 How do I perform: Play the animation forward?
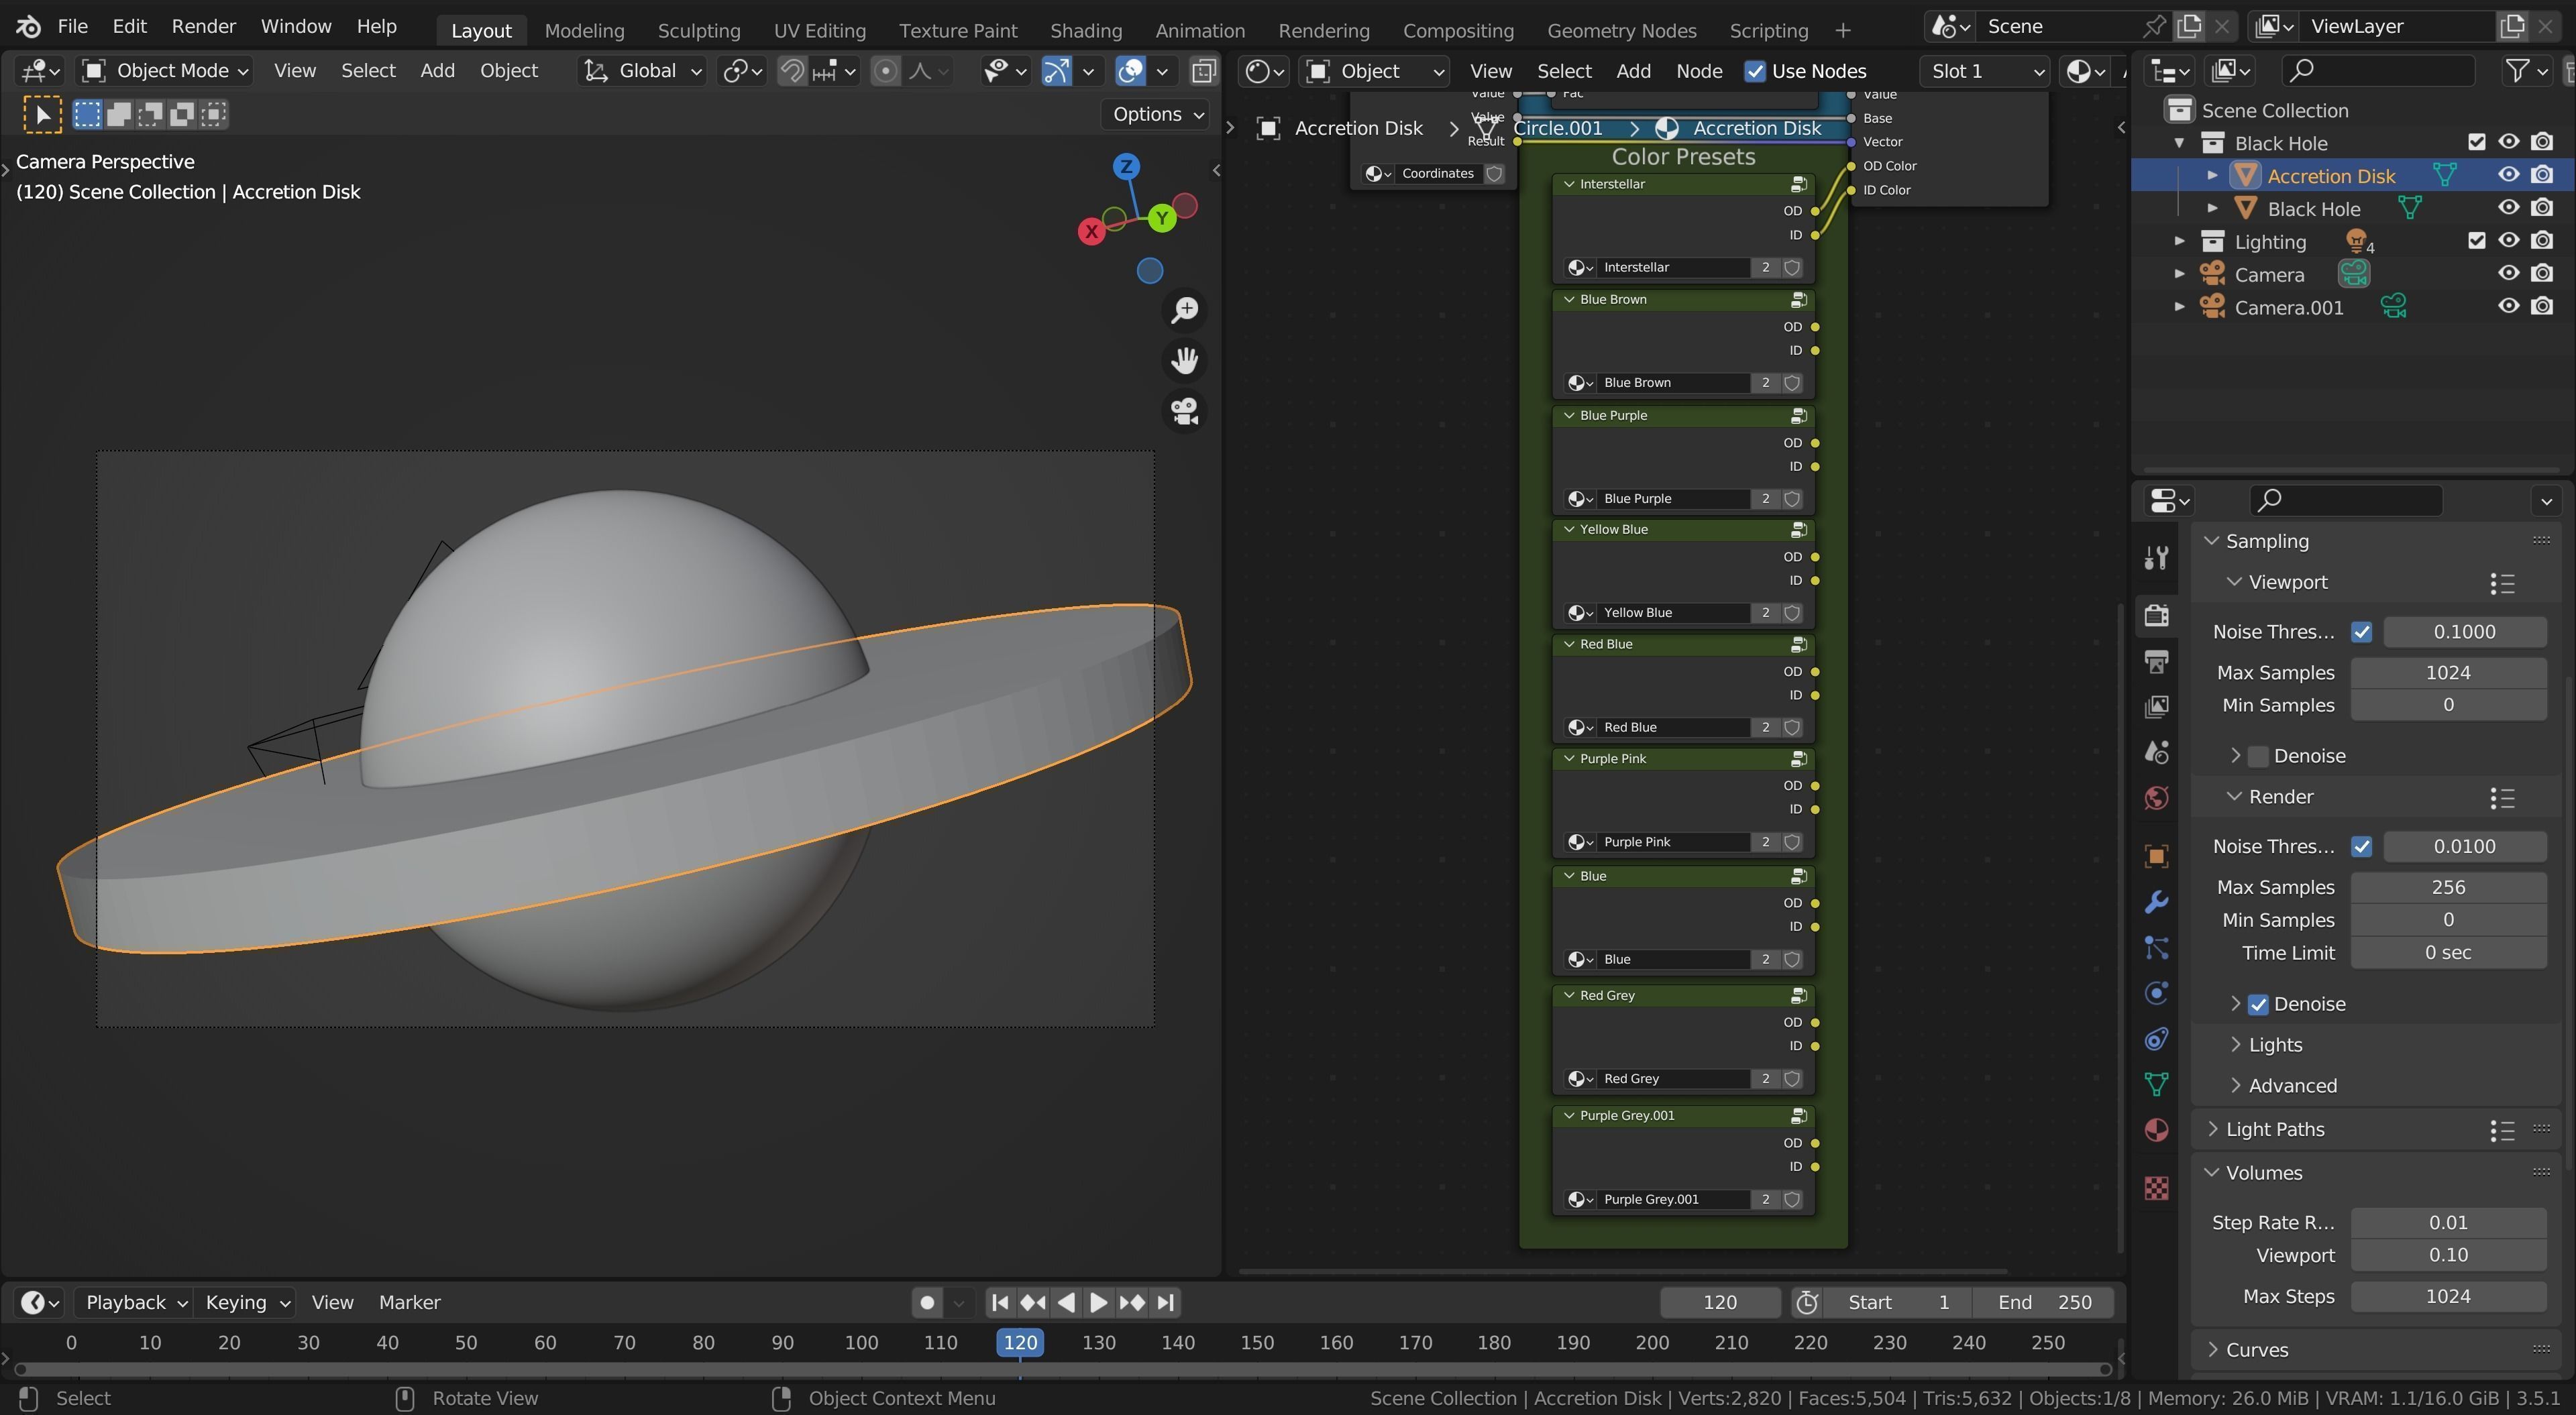1098,1302
